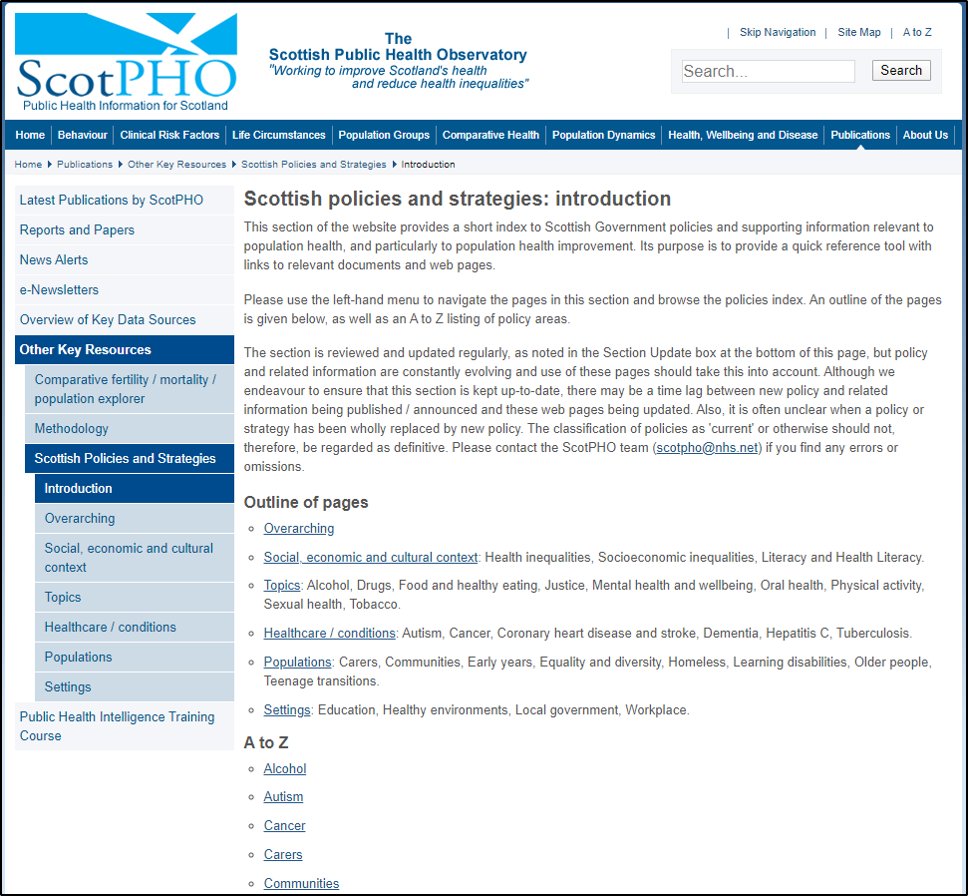Open Settings in the sidebar

(134, 687)
